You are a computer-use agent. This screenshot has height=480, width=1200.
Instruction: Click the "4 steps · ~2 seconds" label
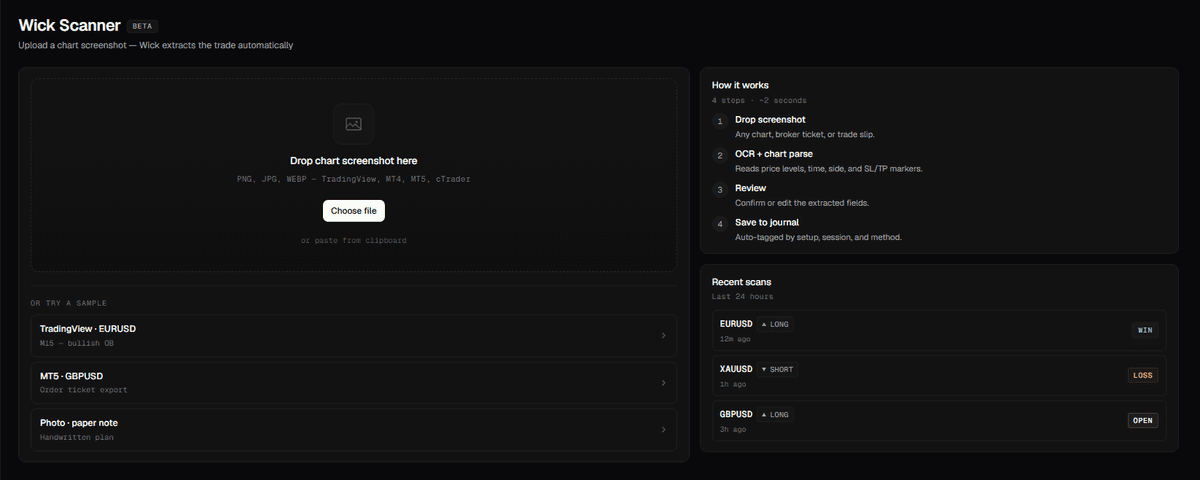(759, 100)
